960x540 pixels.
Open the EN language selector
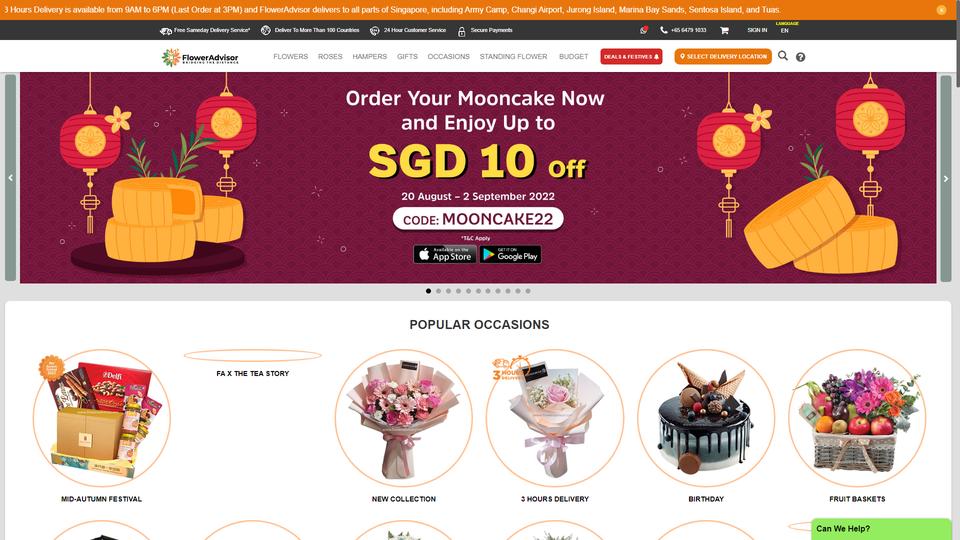[784, 31]
